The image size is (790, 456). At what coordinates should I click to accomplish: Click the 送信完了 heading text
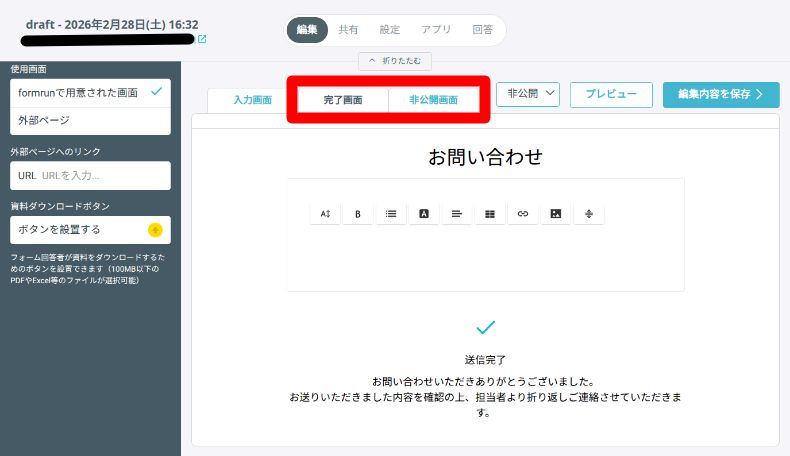click(485, 360)
